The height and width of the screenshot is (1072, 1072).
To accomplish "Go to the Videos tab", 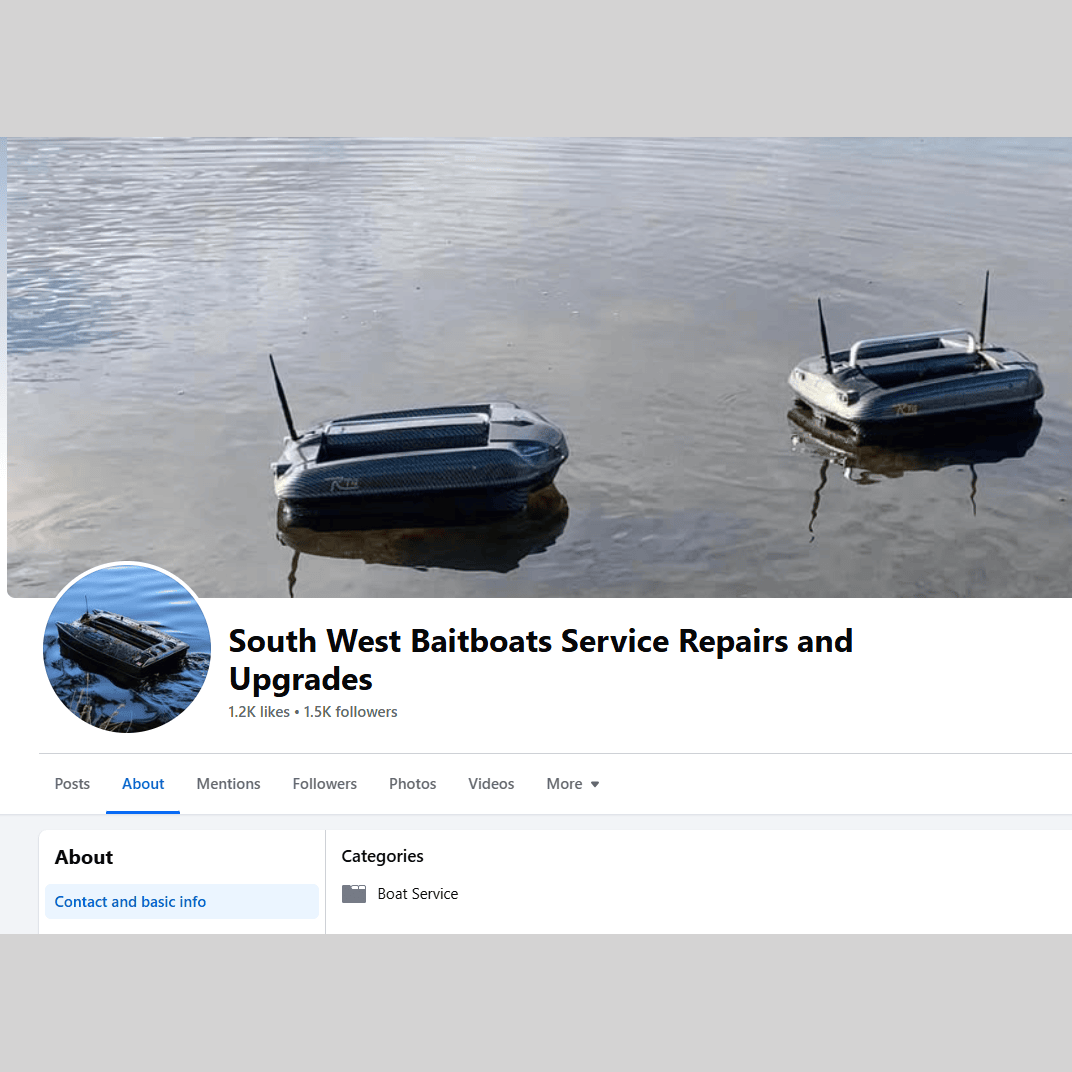I will click(x=491, y=783).
